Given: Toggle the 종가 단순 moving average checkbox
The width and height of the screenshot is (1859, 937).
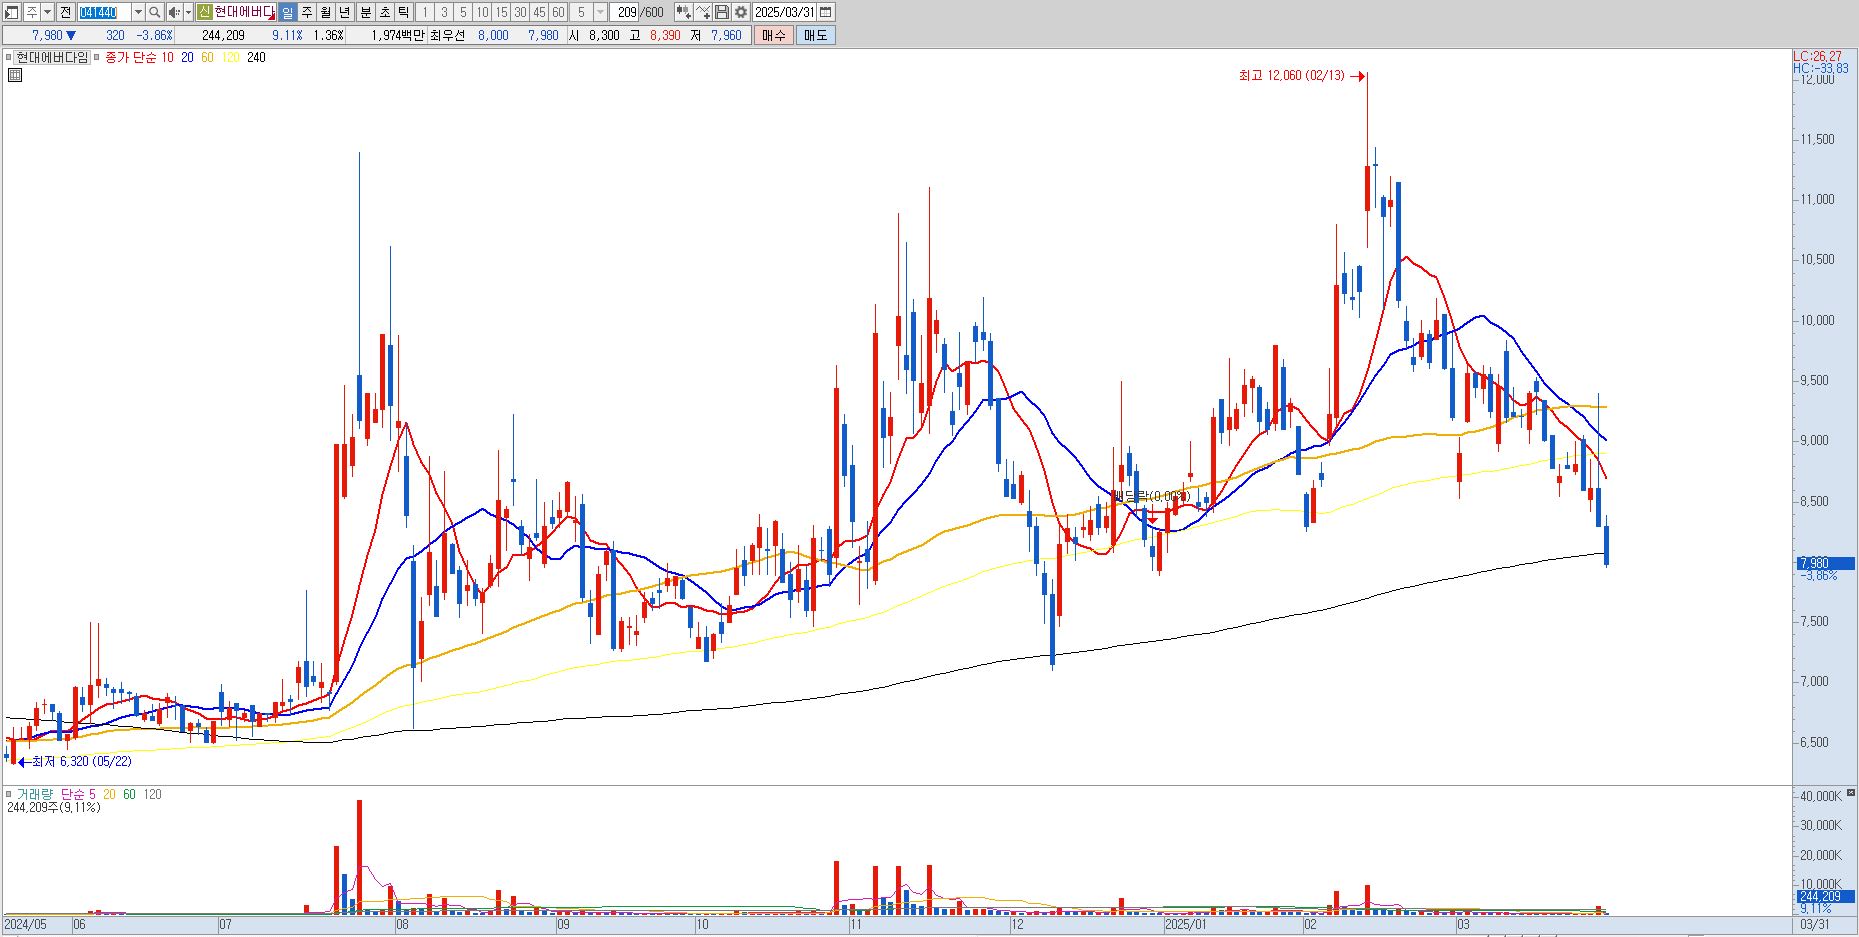Looking at the screenshot, I should point(97,58).
